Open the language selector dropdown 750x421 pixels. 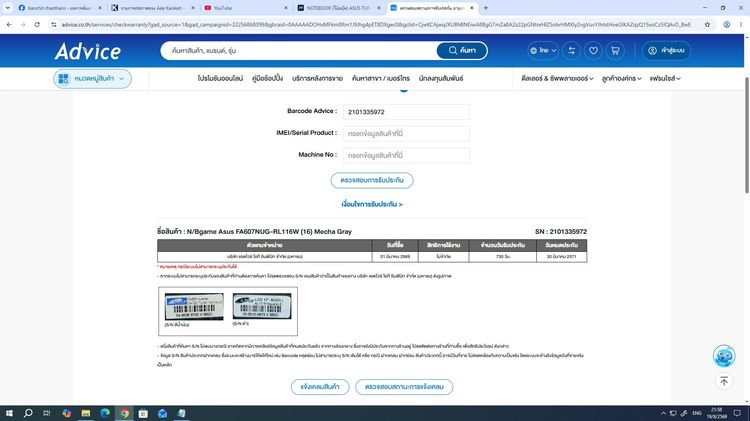tap(543, 50)
